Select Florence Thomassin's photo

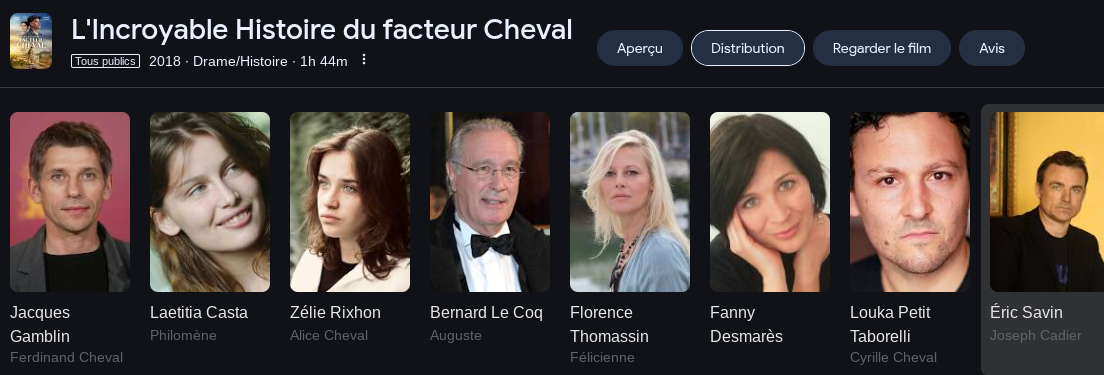tap(630, 202)
